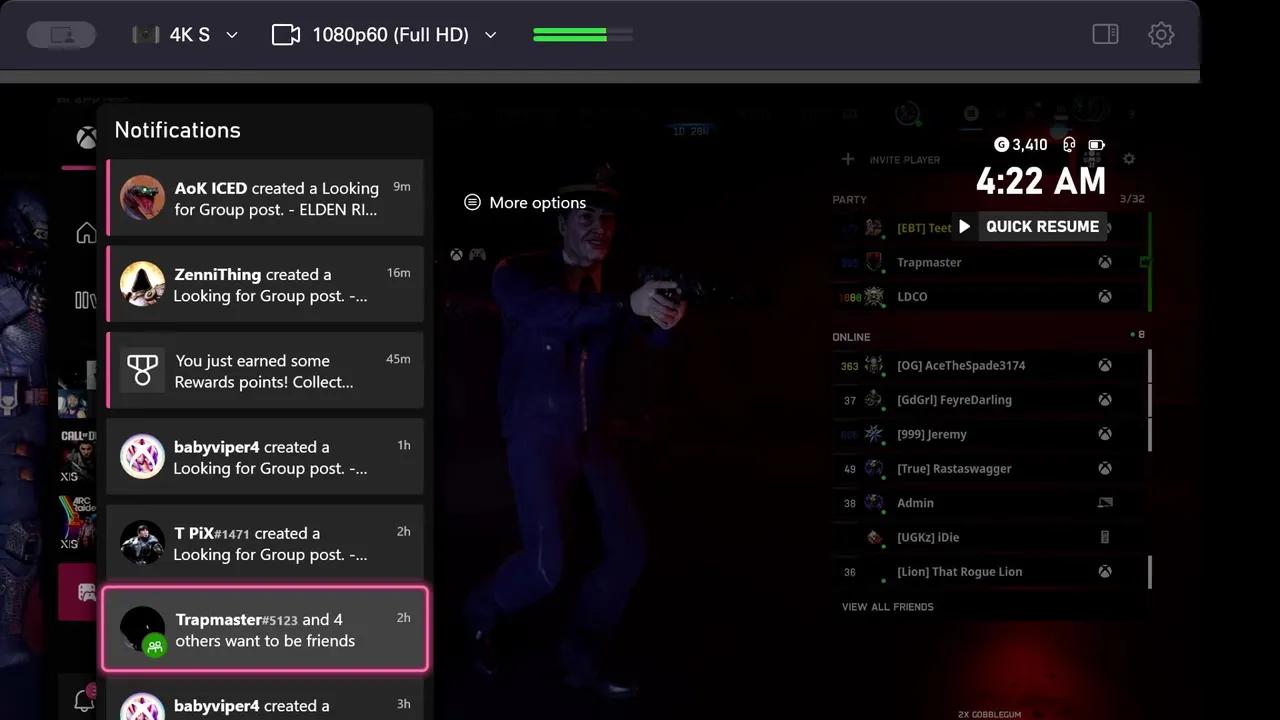
Task: Click the Xbox platform icon beside Jeremy
Action: [x=1105, y=435]
